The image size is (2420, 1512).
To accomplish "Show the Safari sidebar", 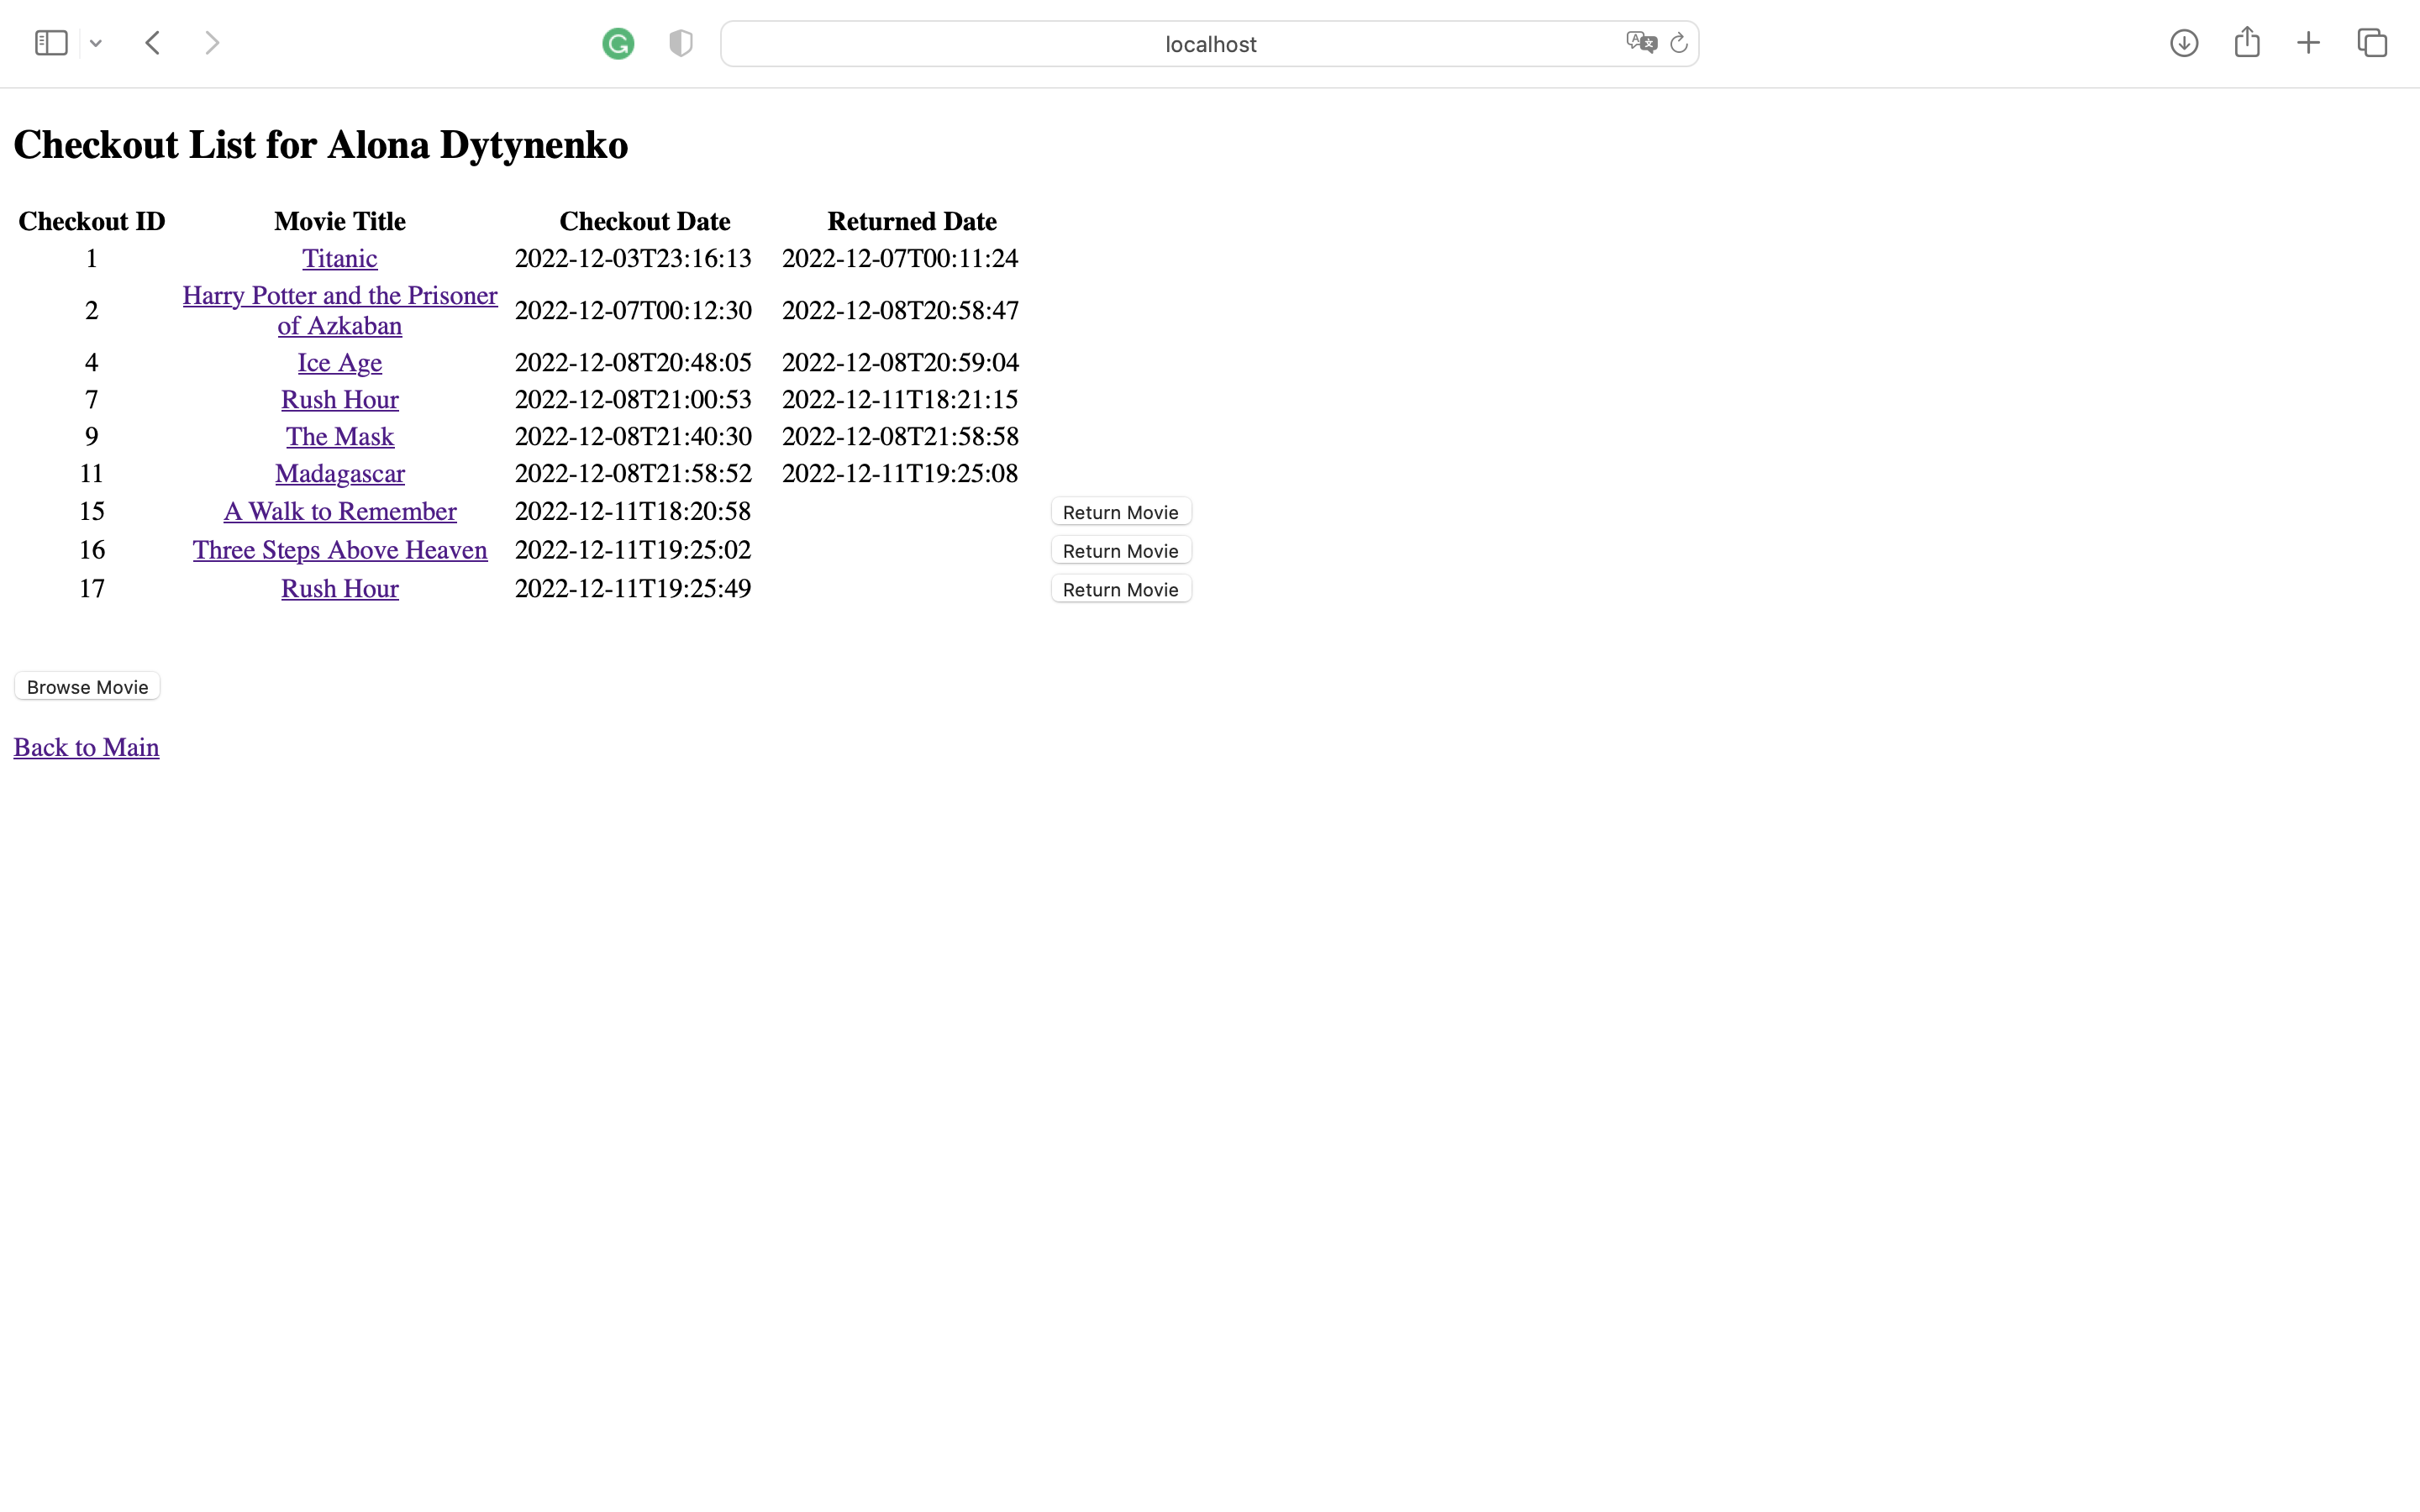I will tap(49, 42).
